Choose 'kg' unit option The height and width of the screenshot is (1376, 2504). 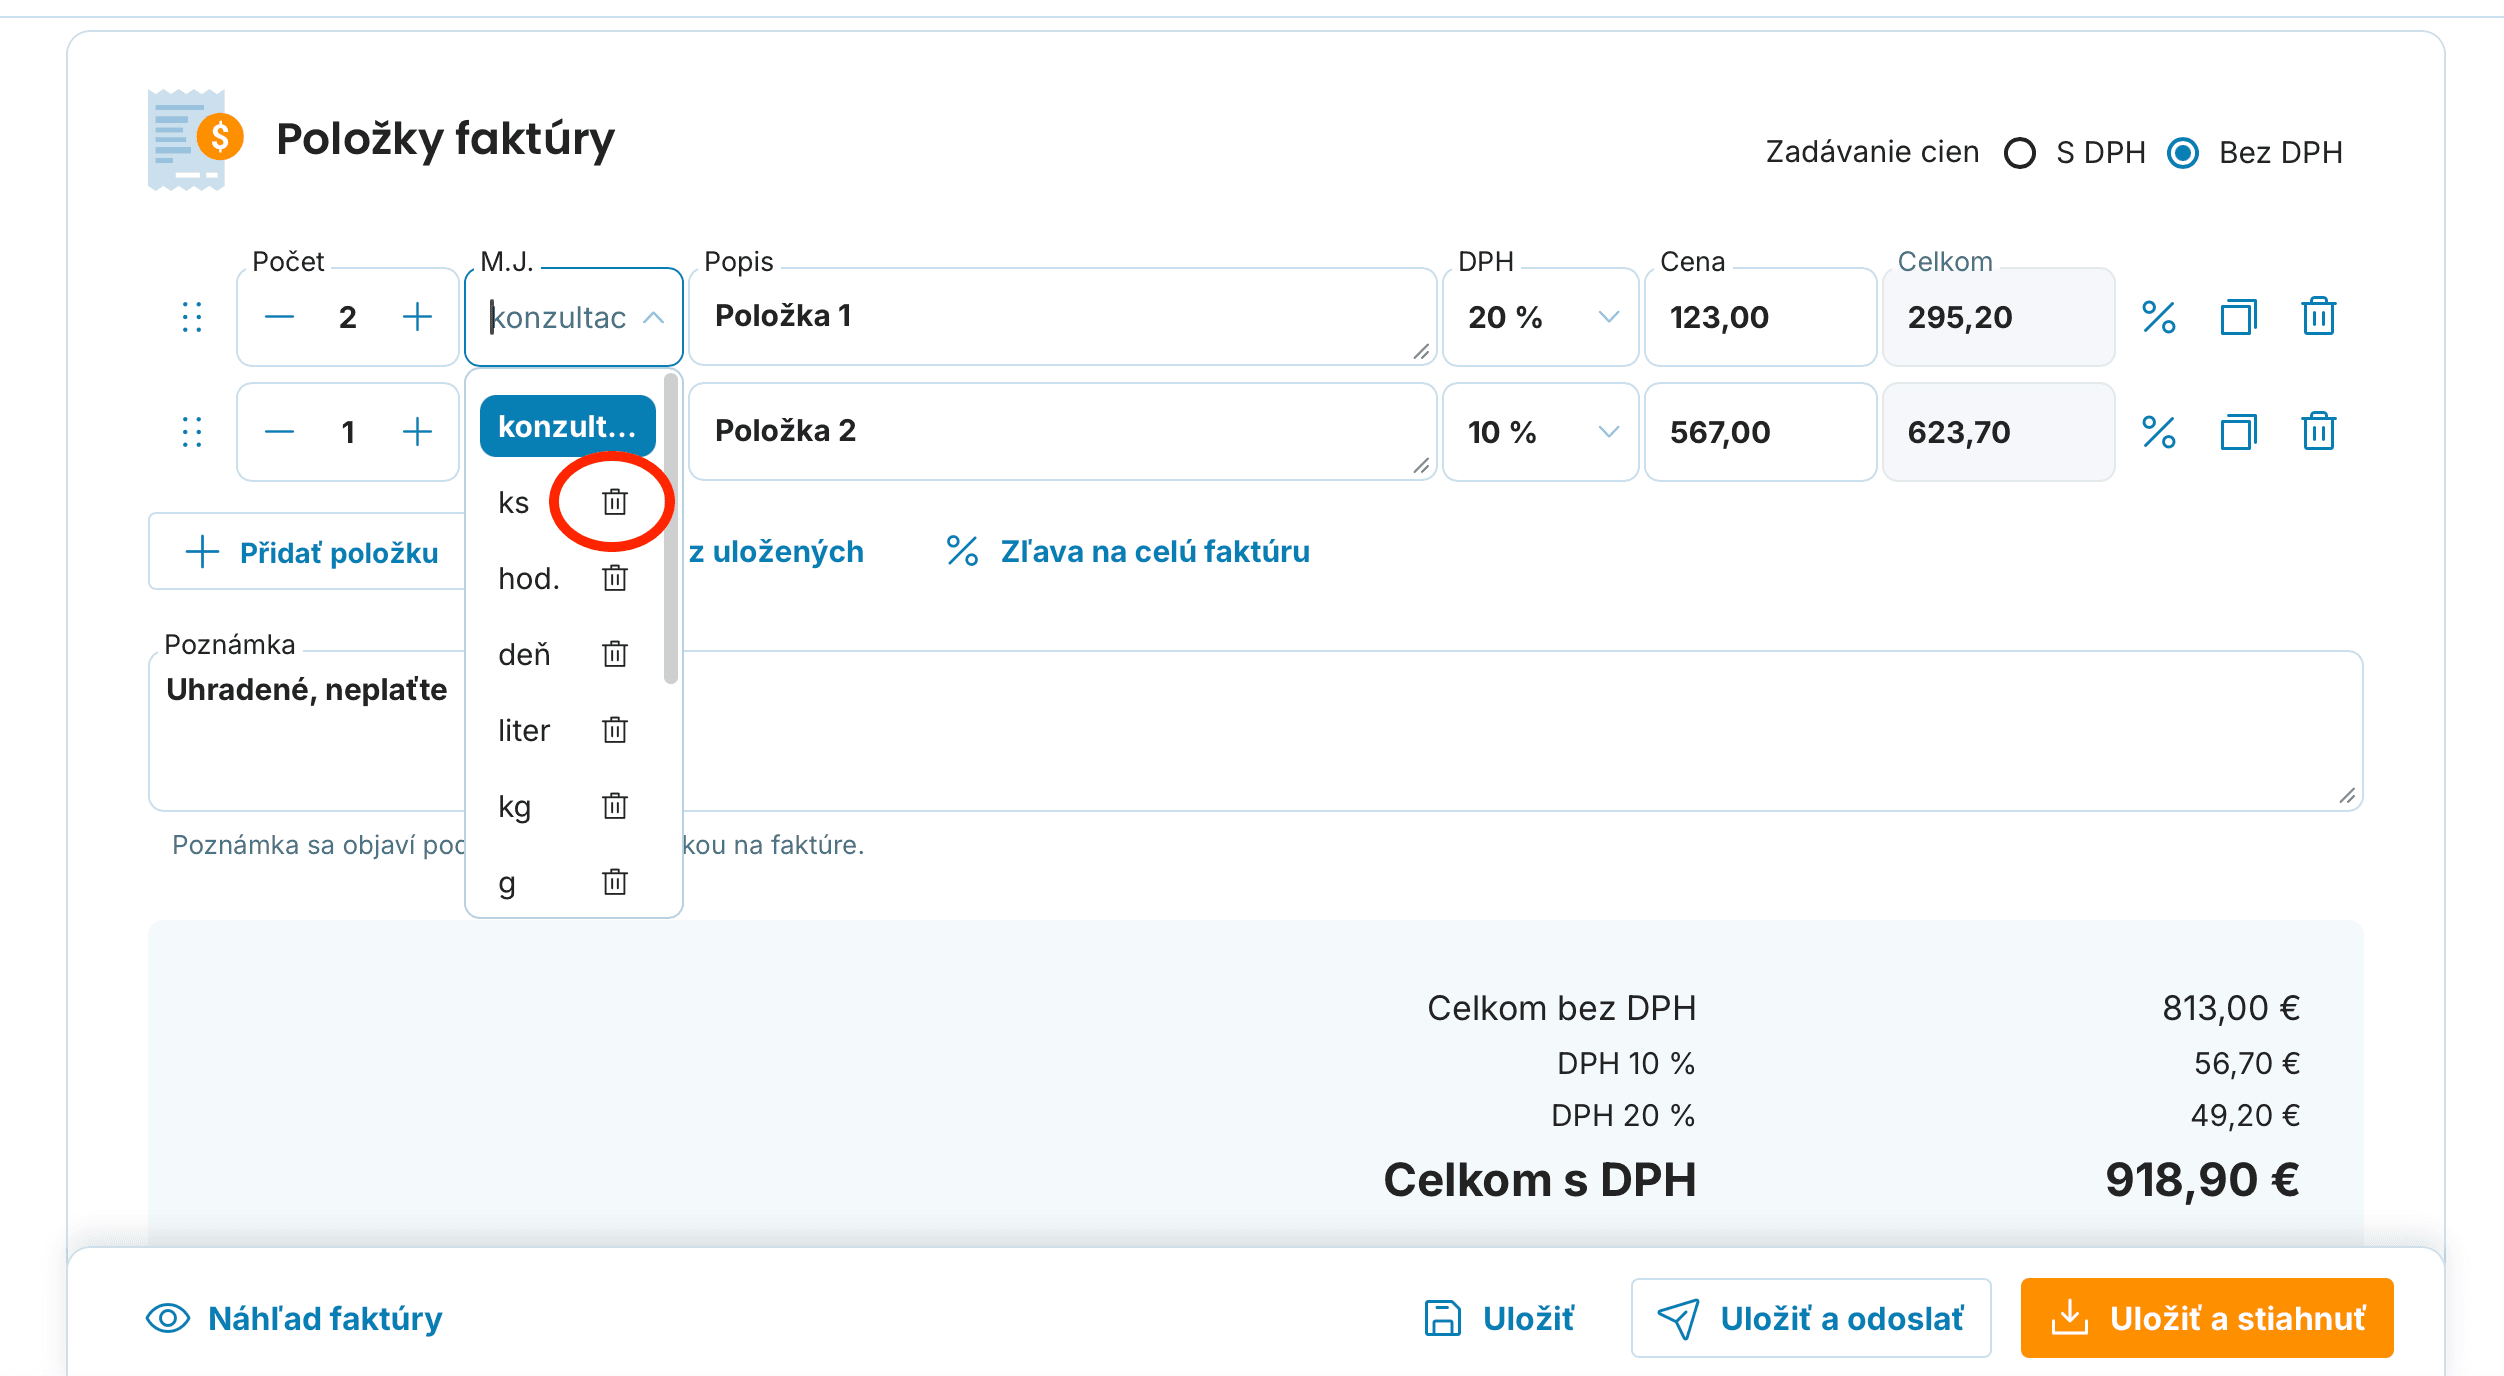point(515,806)
